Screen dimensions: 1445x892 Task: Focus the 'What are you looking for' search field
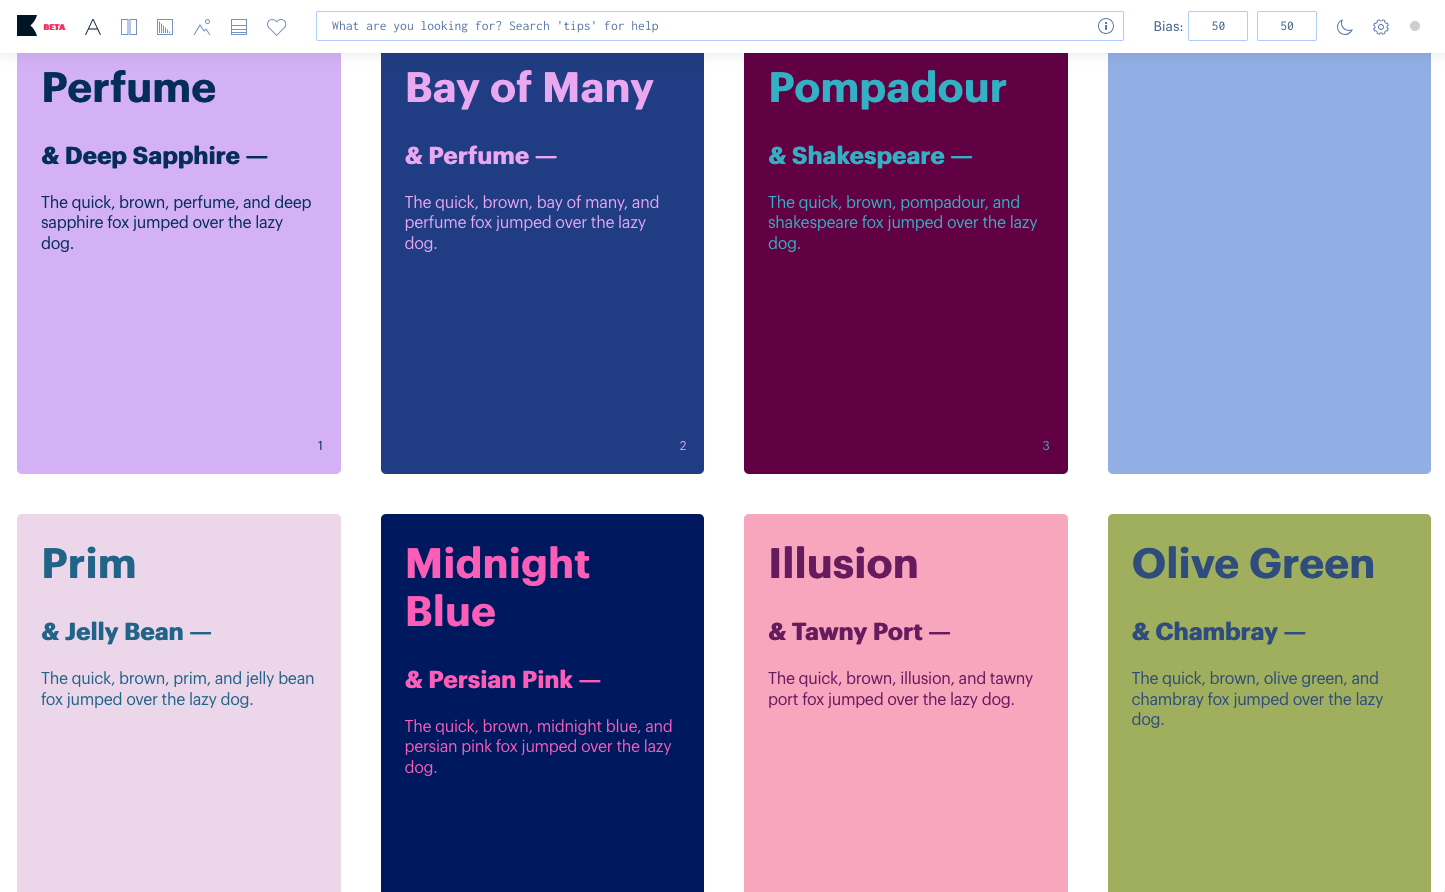[720, 26]
